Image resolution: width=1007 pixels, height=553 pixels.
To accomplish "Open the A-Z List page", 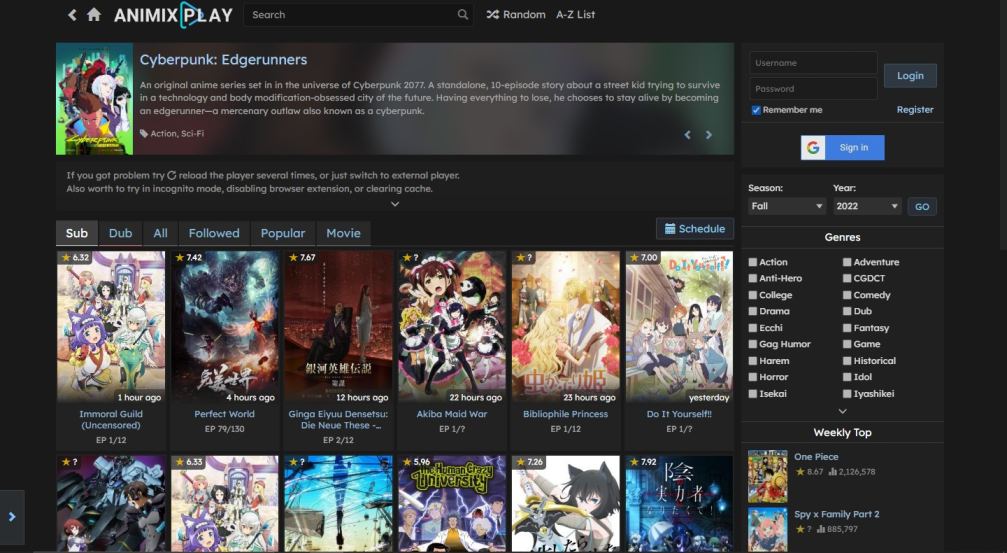I will (575, 15).
